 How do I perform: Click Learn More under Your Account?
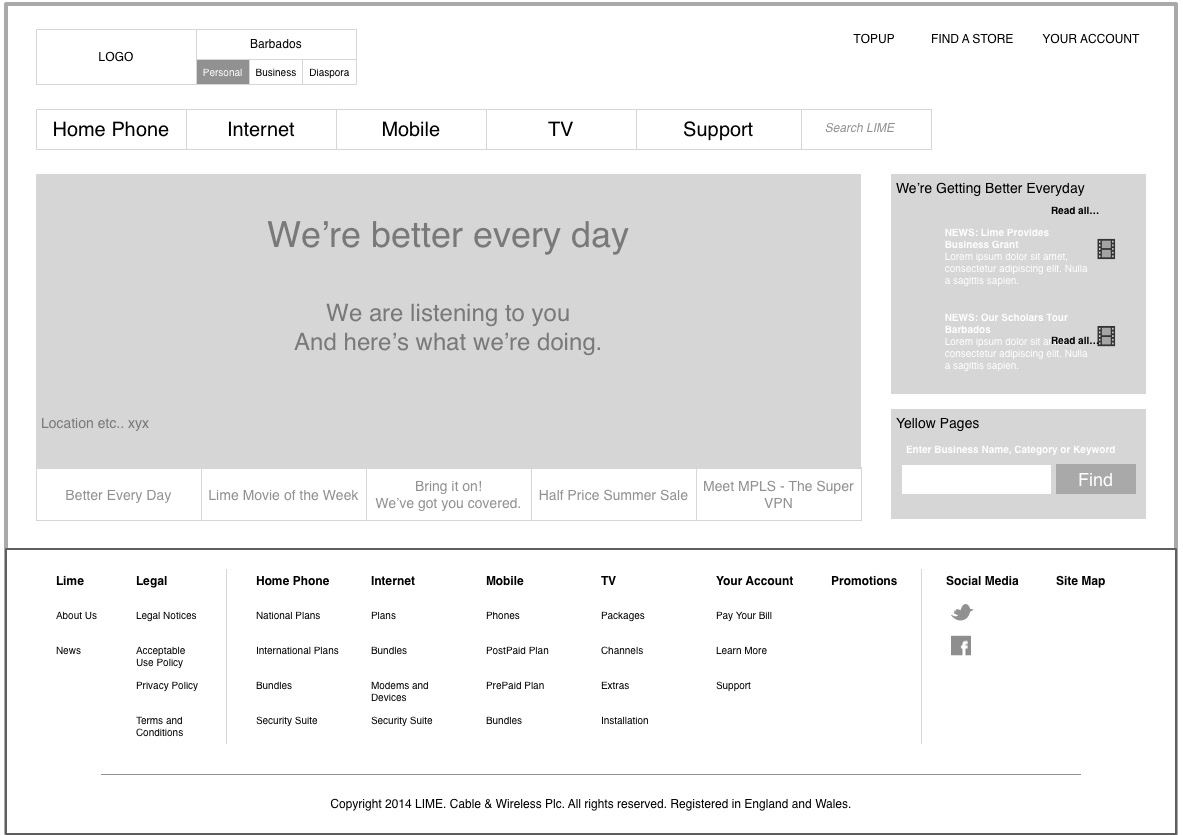coord(741,650)
